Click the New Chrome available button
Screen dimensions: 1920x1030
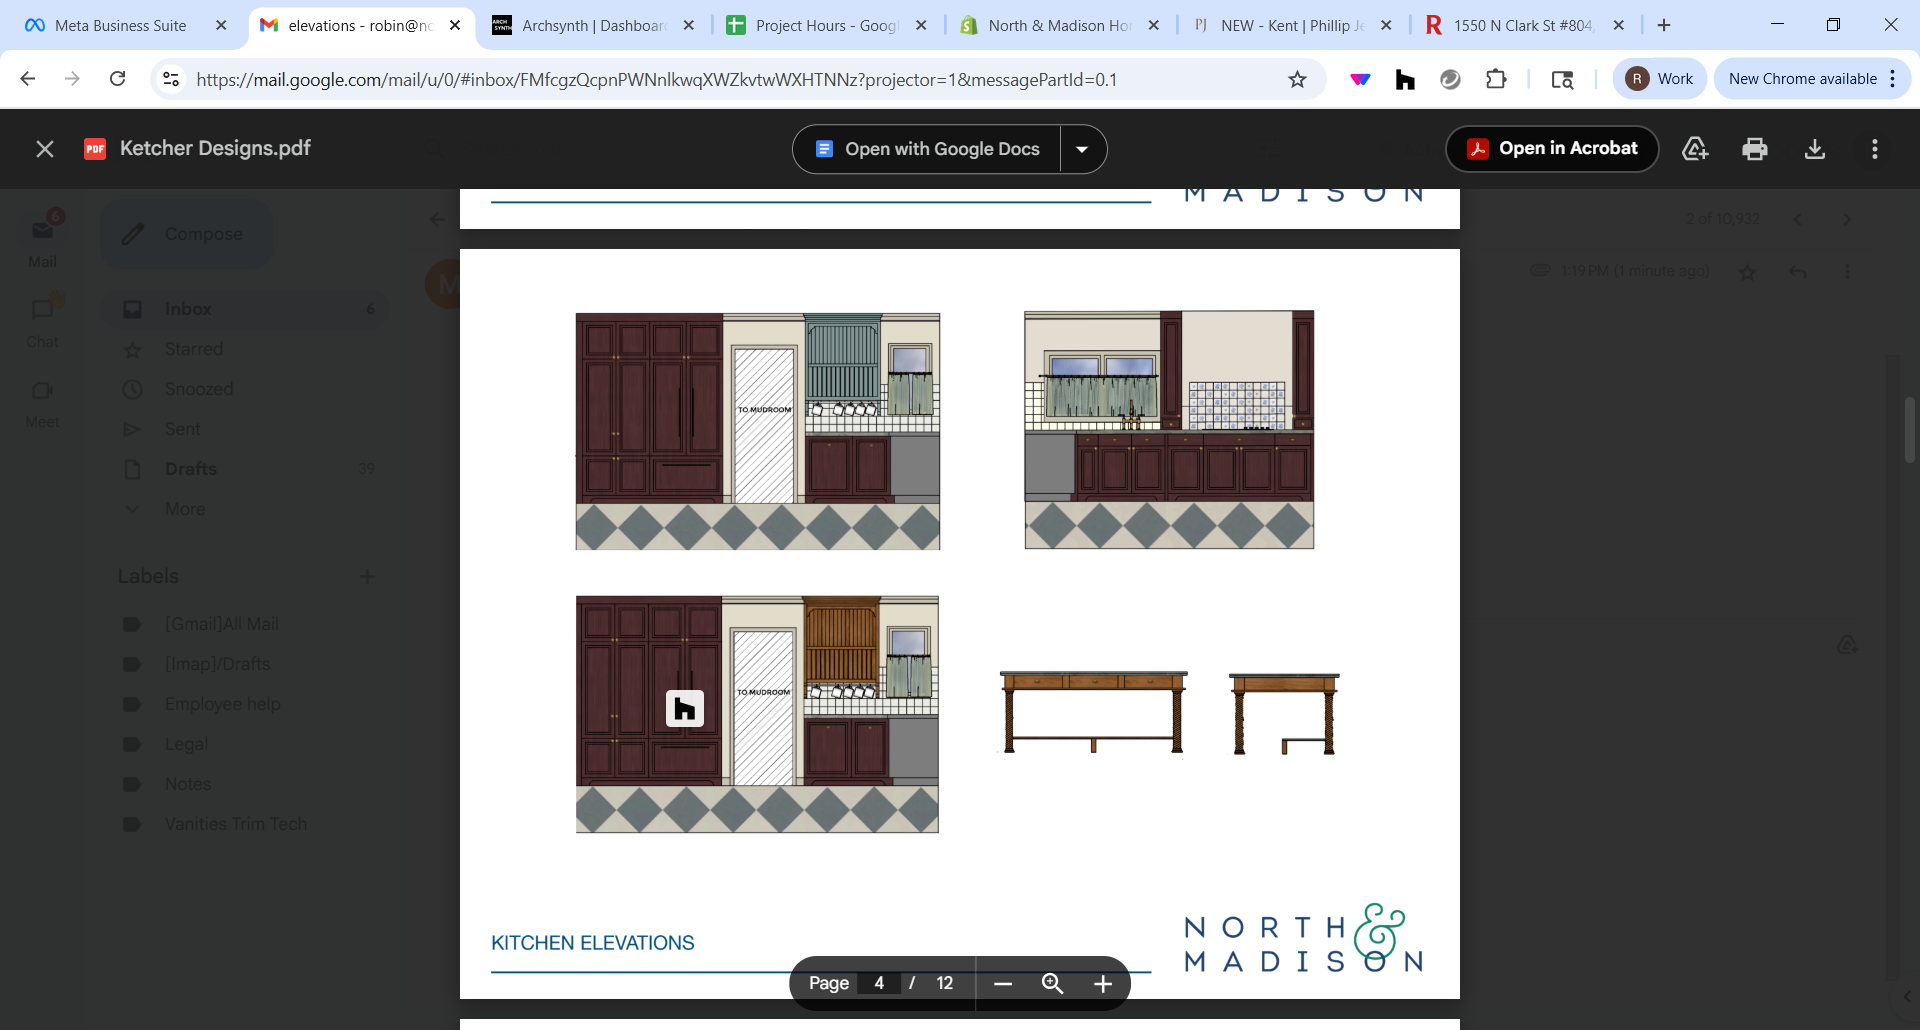pyautogui.click(x=1802, y=79)
